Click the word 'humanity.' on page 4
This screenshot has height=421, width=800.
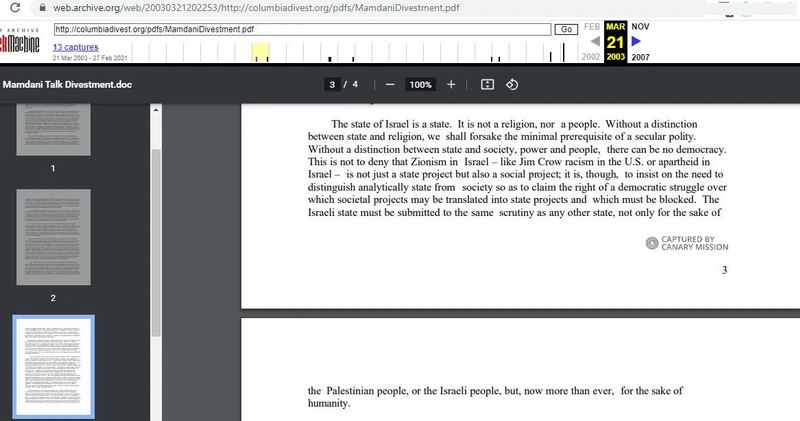coord(329,403)
